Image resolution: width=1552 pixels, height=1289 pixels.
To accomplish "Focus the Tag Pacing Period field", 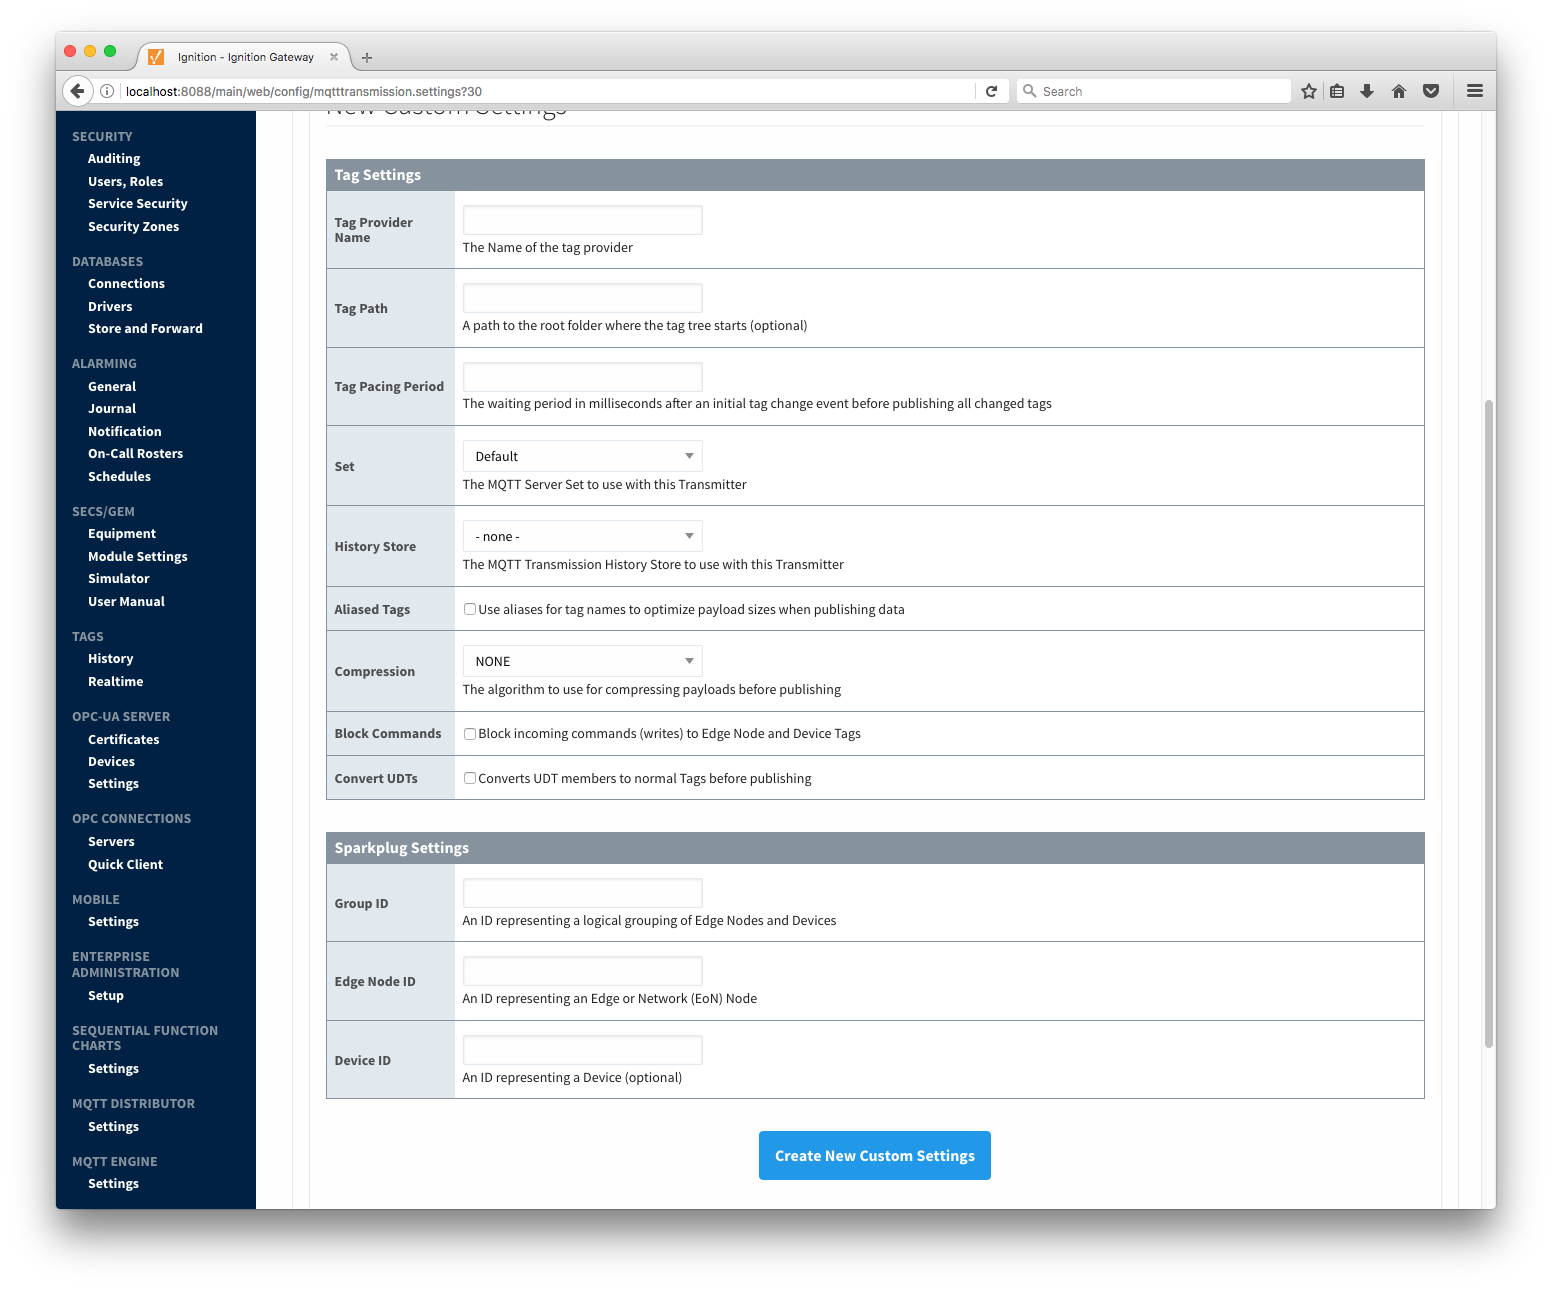I will click(582, 377).
